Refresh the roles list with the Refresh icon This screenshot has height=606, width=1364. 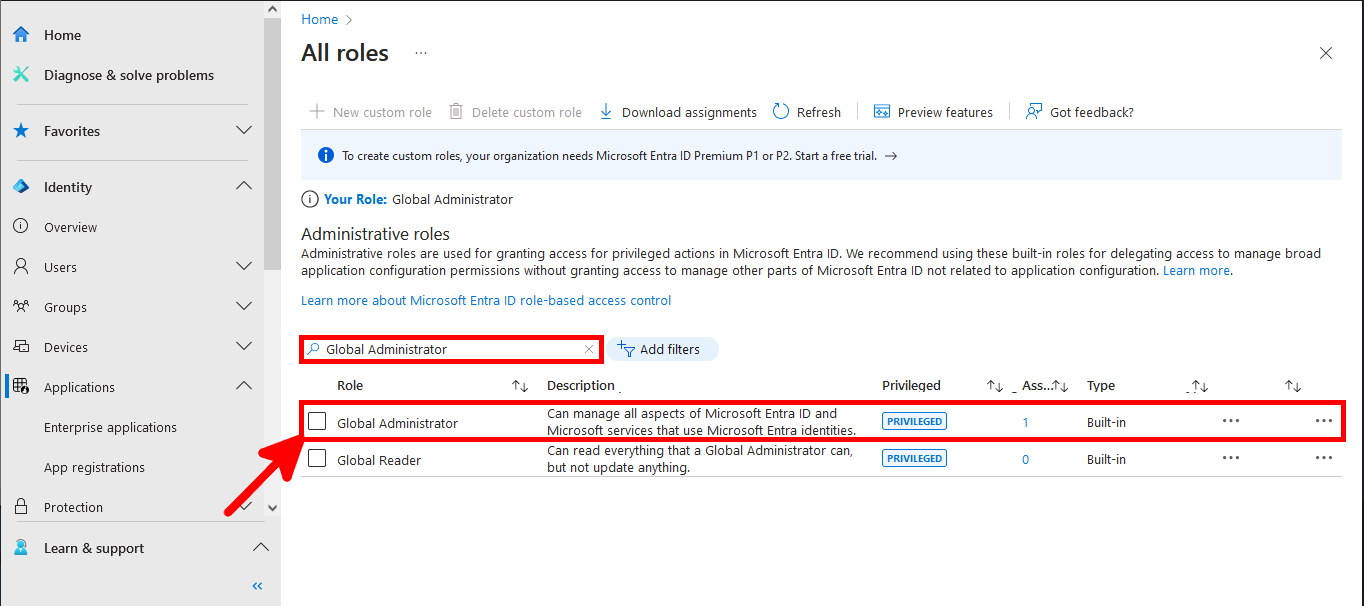point(779,111)
